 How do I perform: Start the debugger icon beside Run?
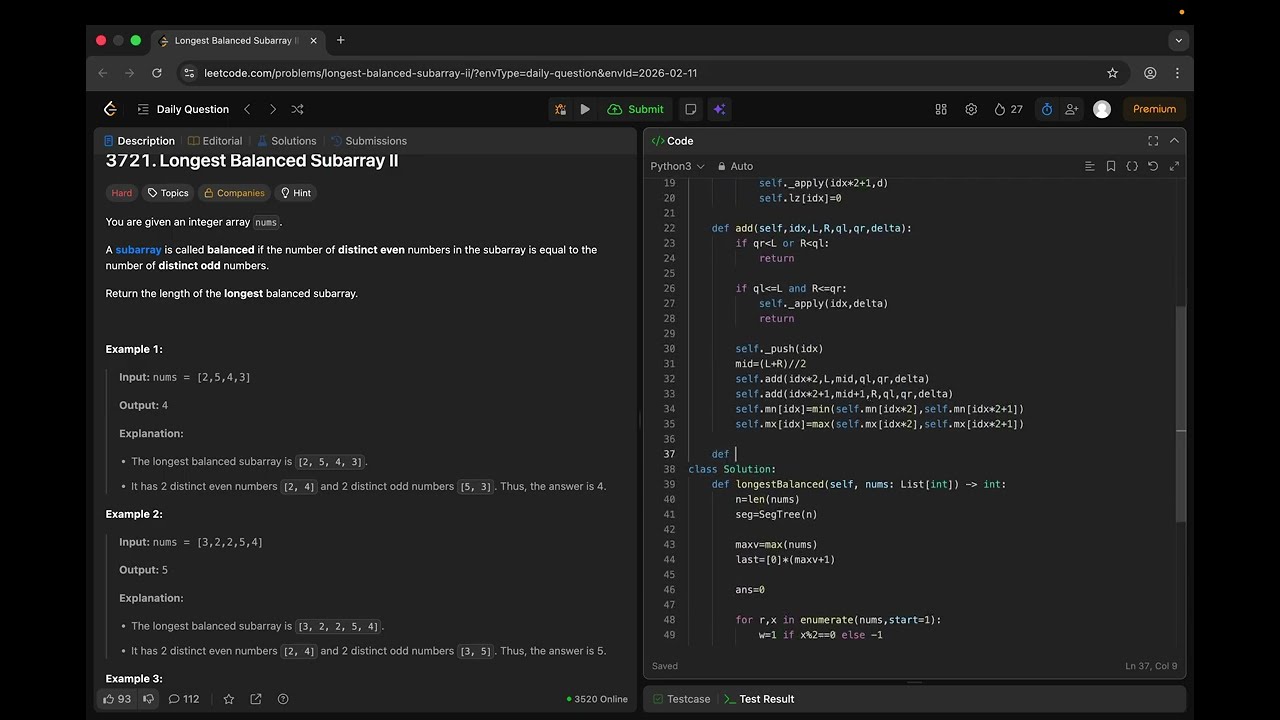click(560, 109)
